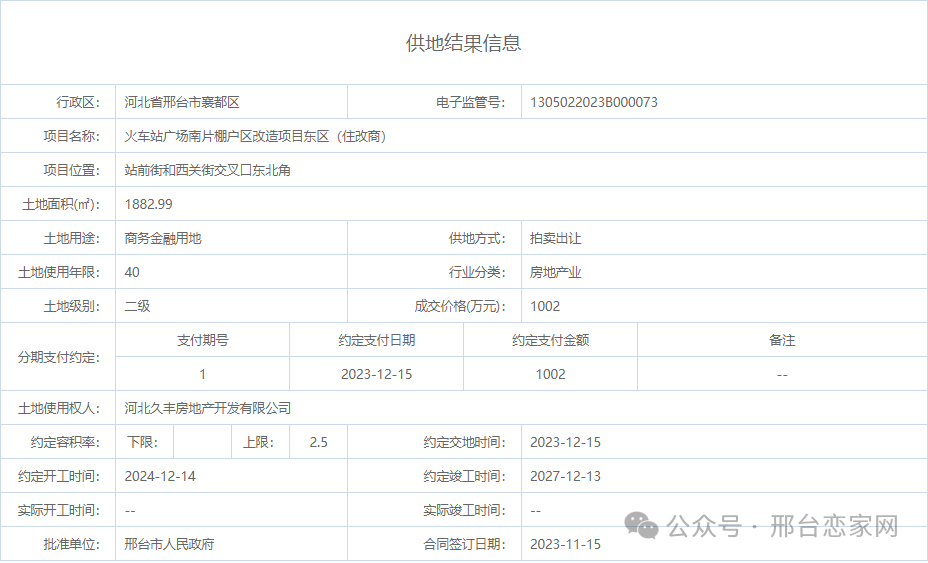The height and width of the screenshot is (563, 928).
Task: Select the 实际竣工时间 label
Action: click(x=465, y=511)
